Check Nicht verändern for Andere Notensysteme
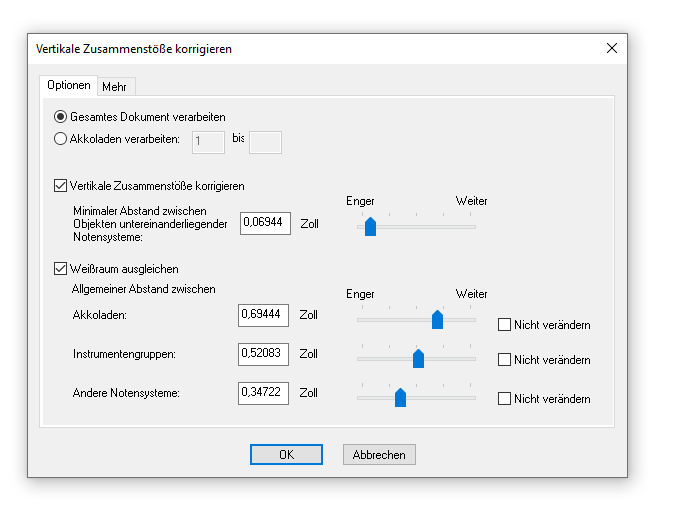 click(x=504, y=398)
